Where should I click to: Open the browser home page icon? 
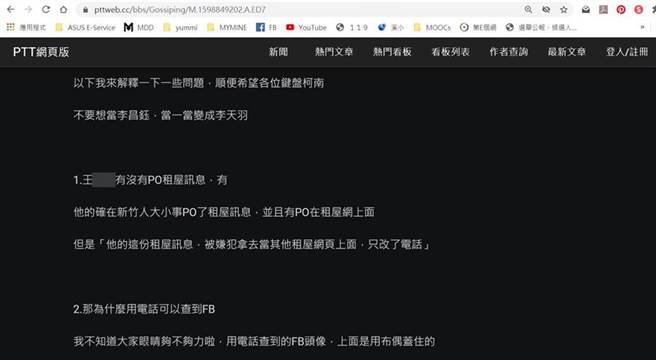click(63, 9)
